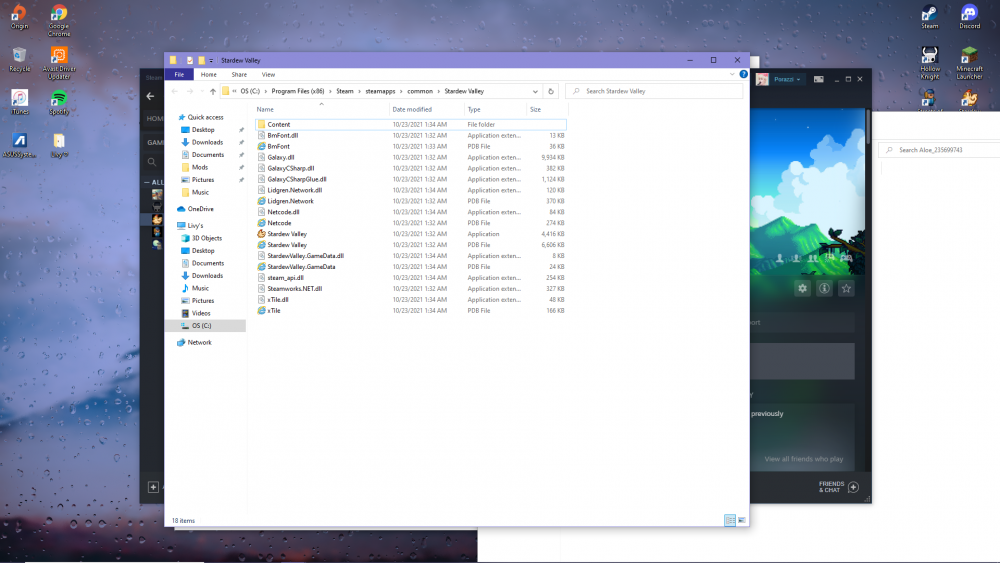
Task: Click the Search Aloe_235699743 field
Action: (x=939, y=150)
